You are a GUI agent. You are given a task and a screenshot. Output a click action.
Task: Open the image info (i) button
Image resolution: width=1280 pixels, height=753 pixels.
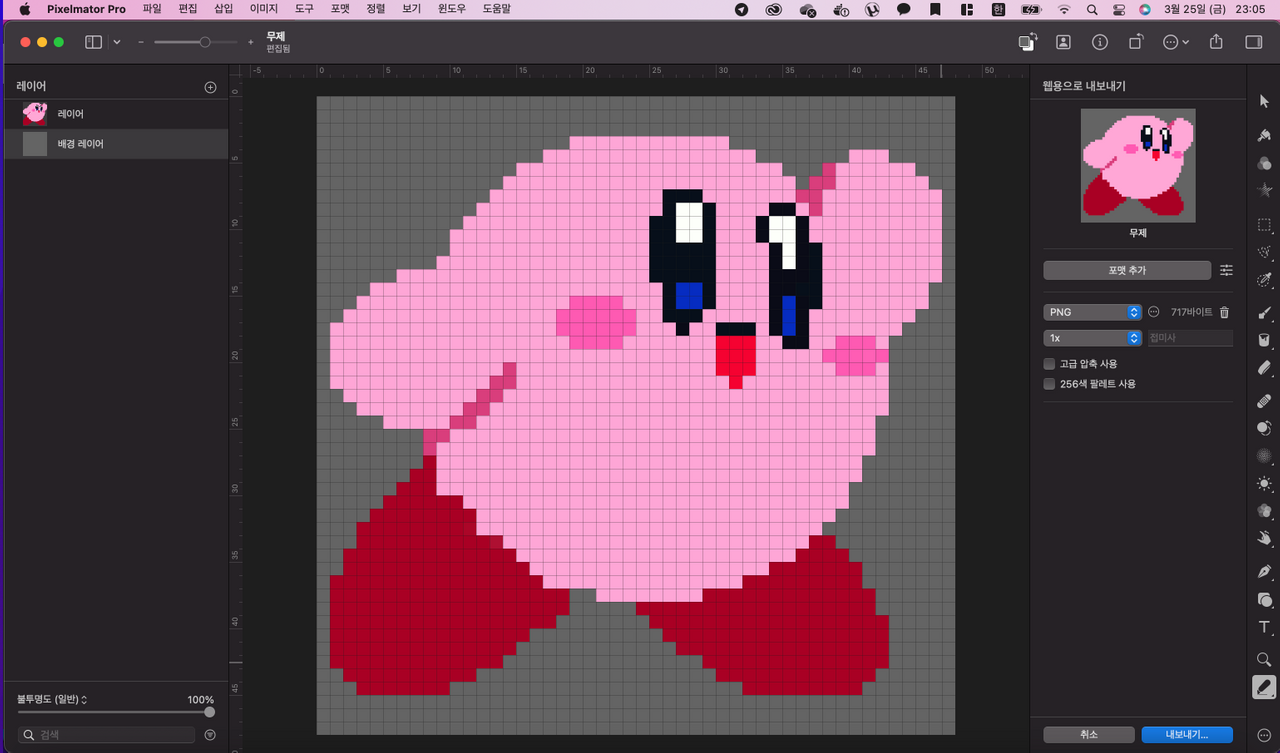point(1100,42)
